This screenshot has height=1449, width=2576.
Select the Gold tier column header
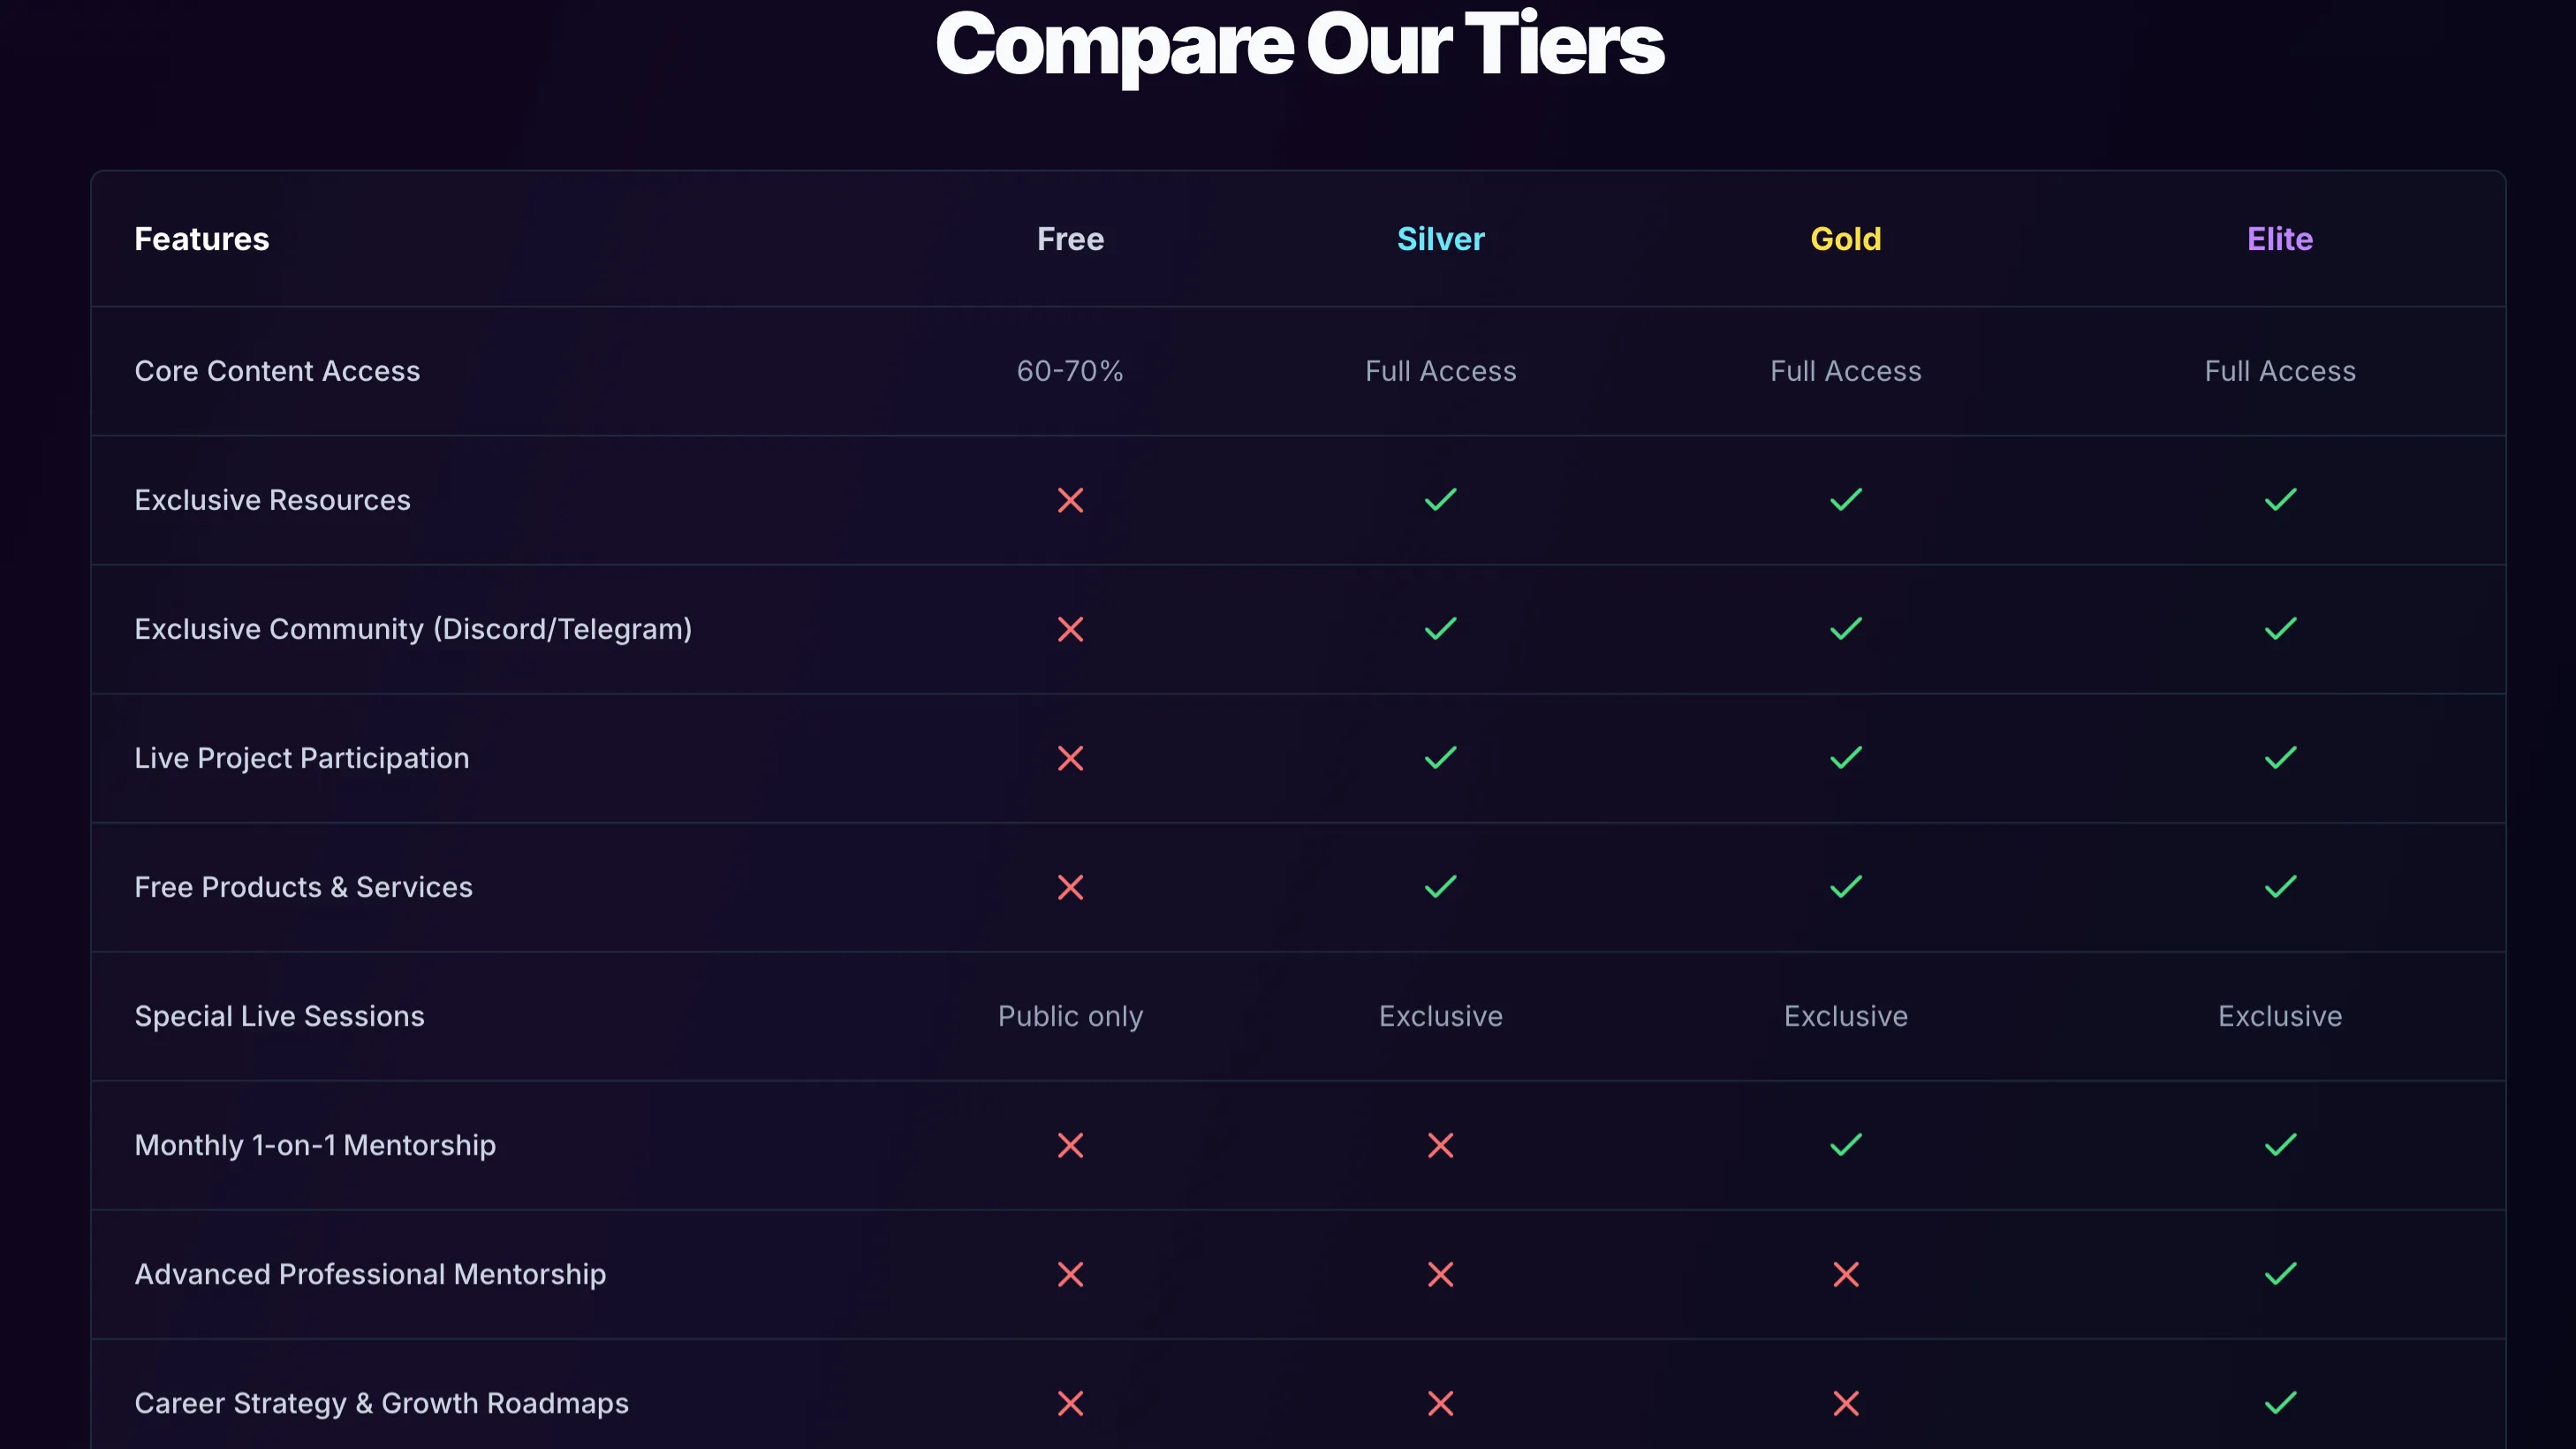[1845, 239]
